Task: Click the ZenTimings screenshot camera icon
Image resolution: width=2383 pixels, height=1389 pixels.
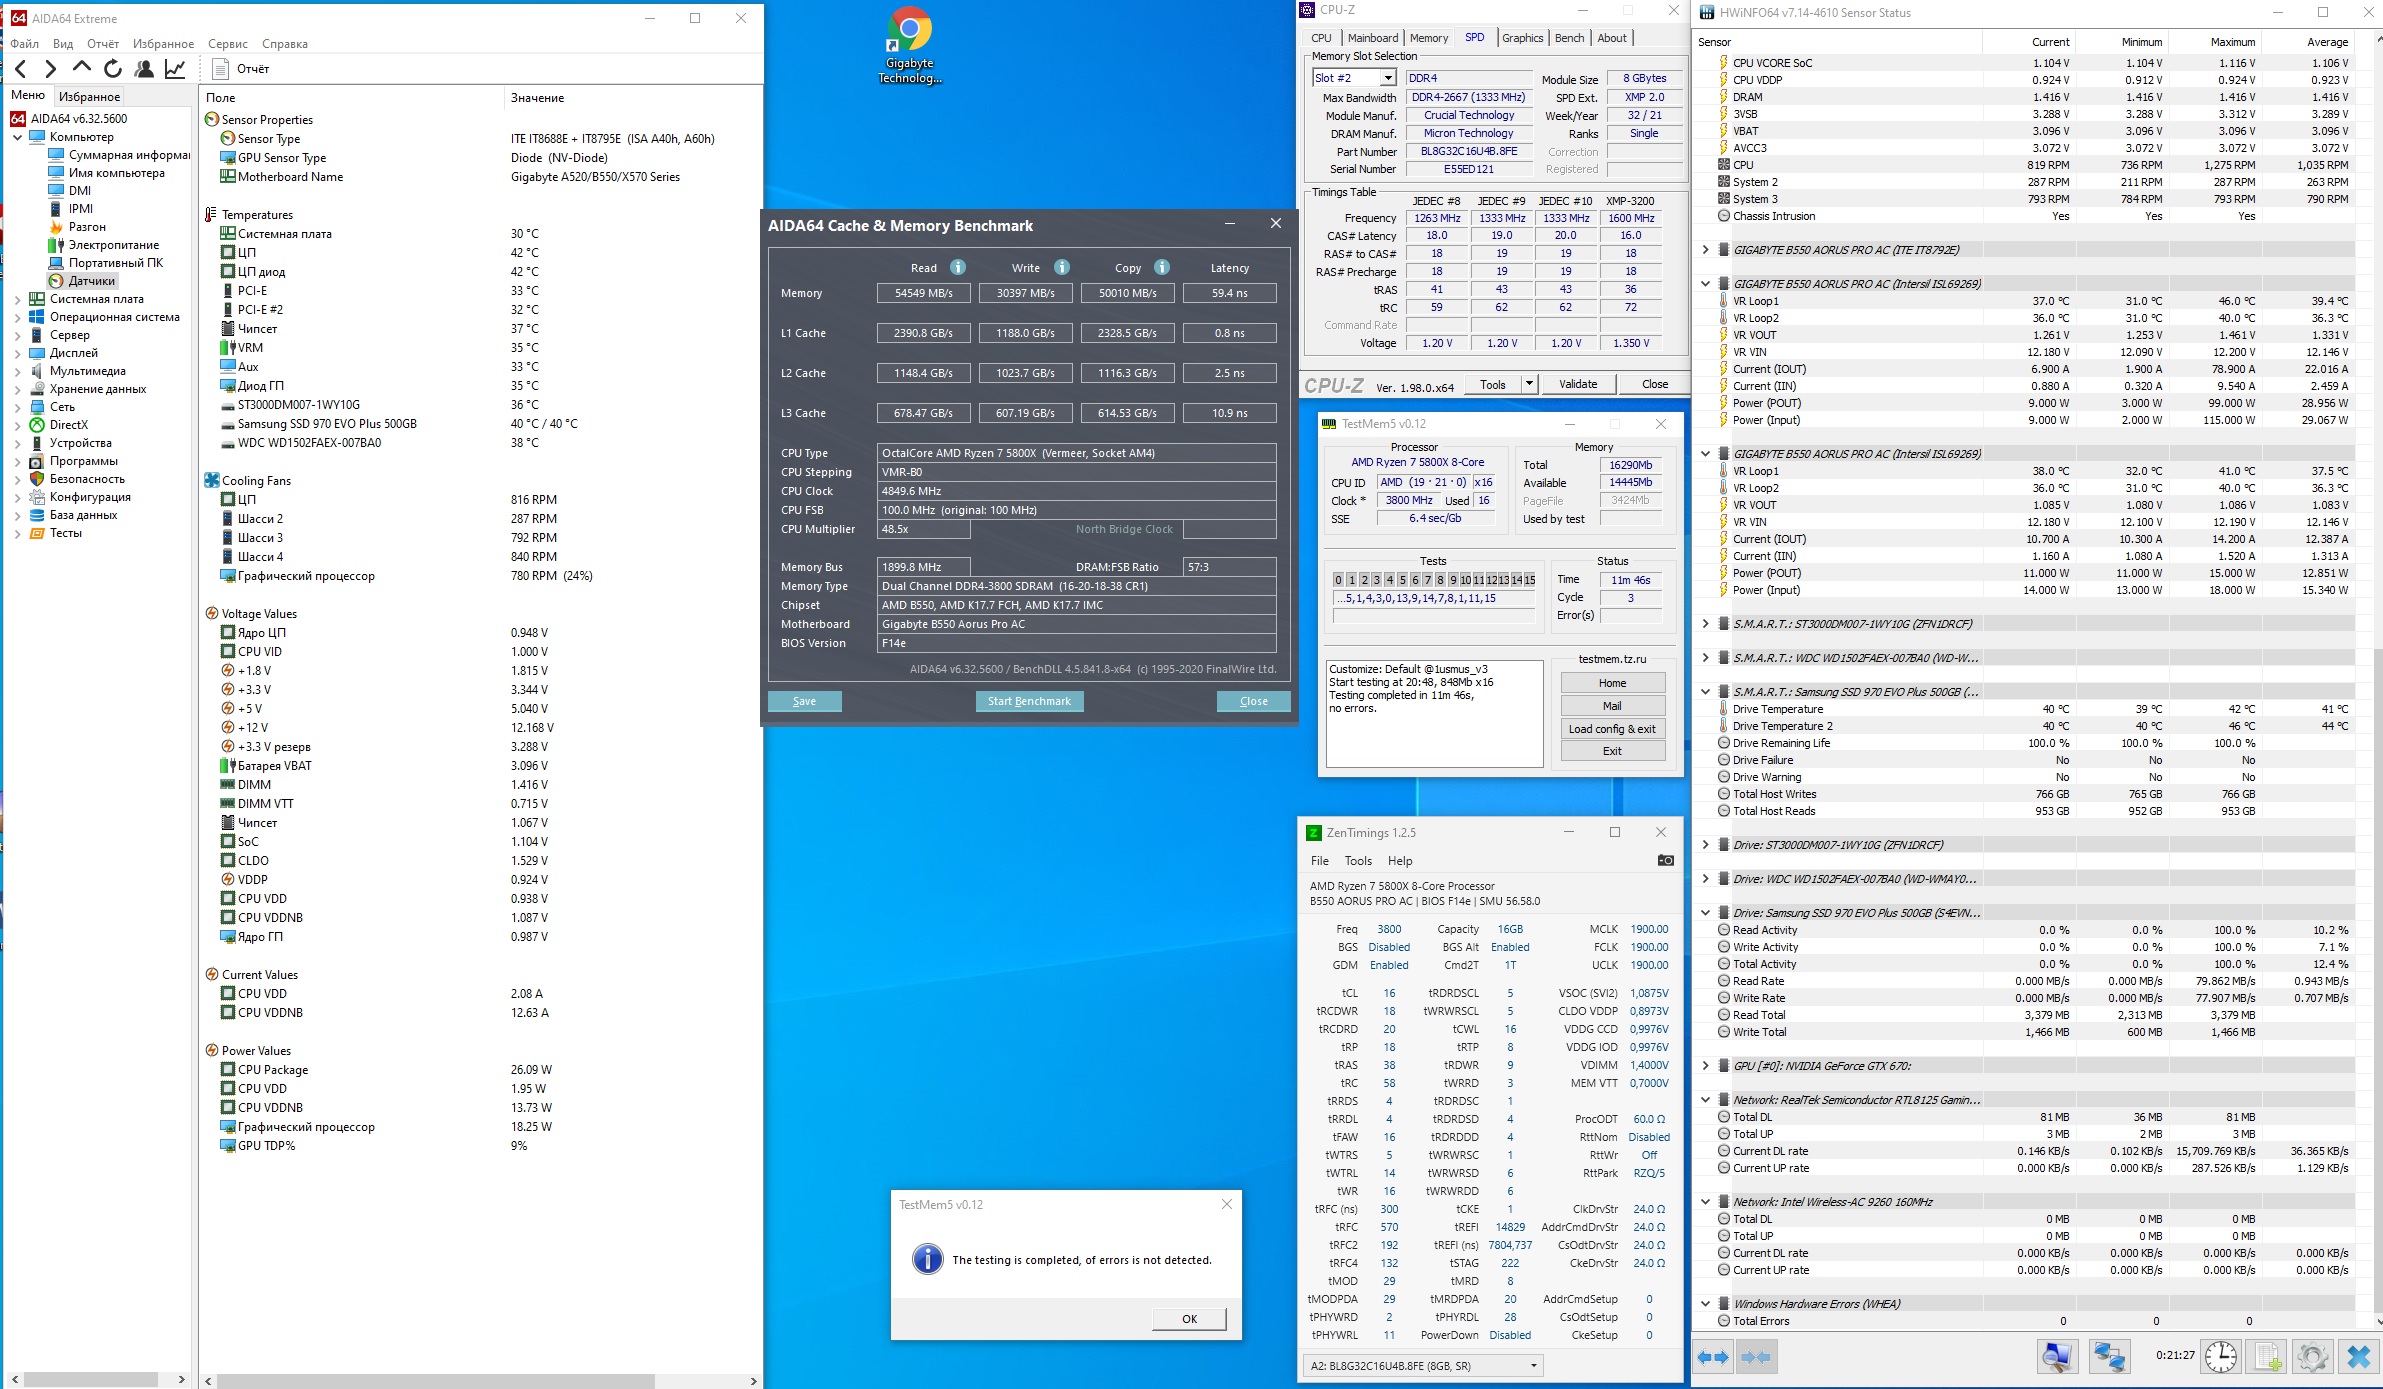Action: tap(1665, 860)
